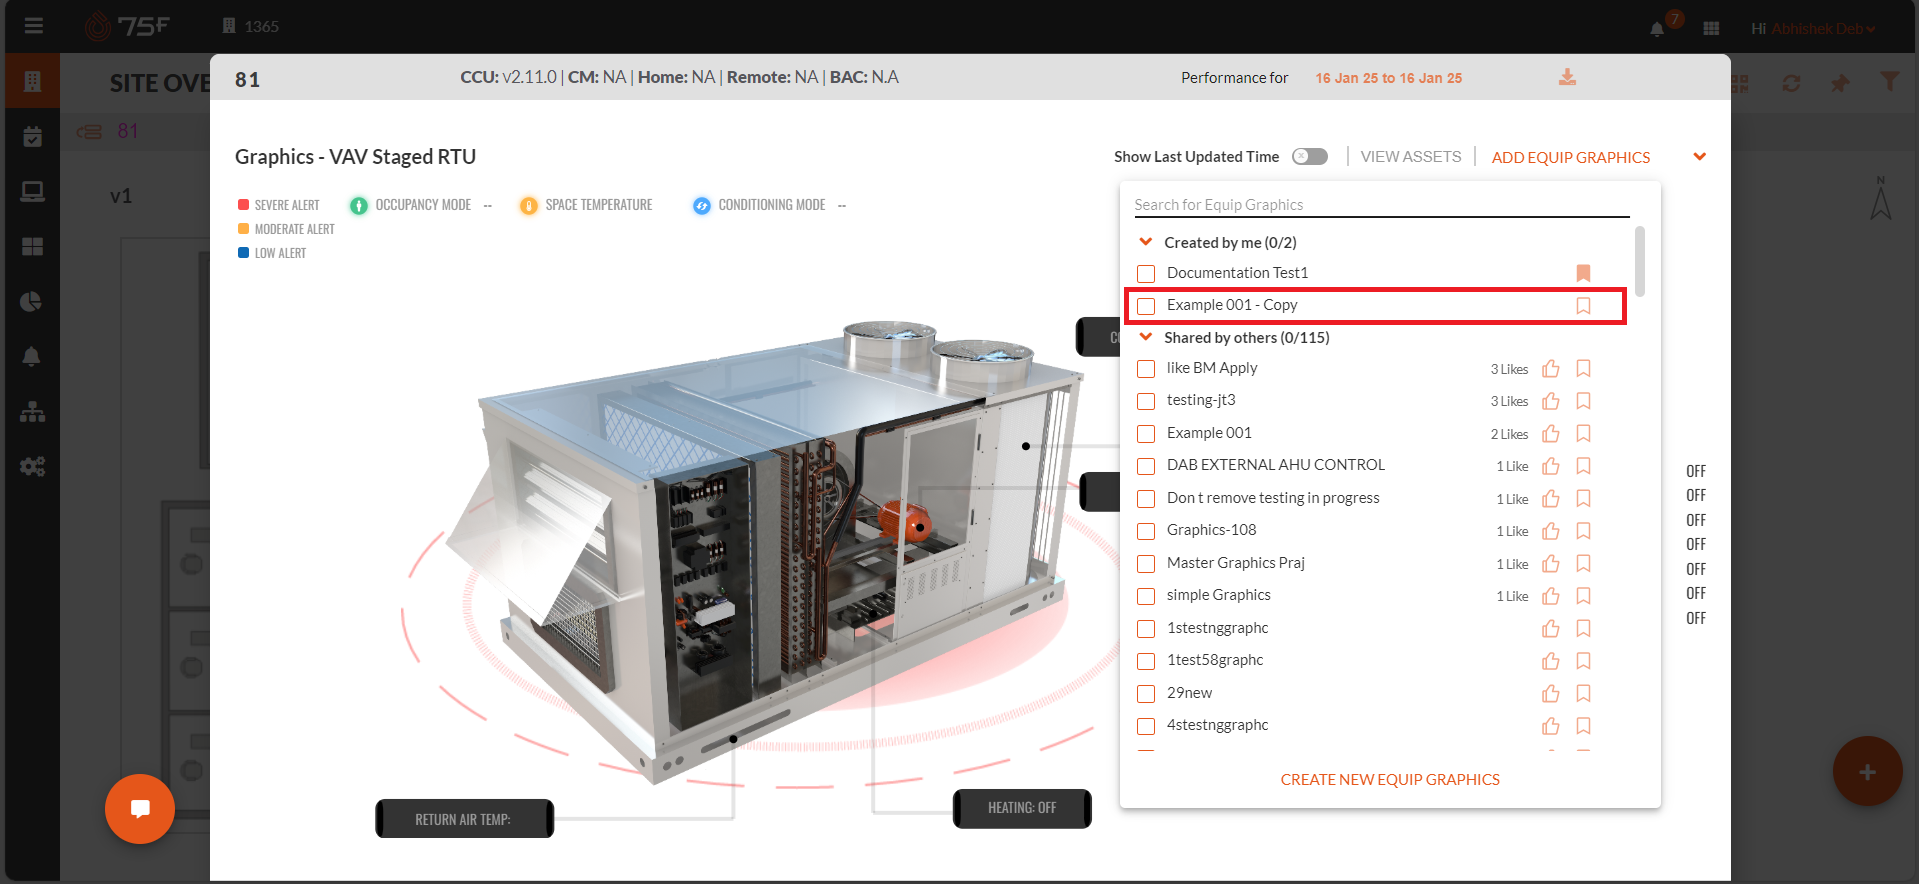Like 'DAB EXTERNAL AHU CONTROL' graphic
1919x884 pixels.
[x=1551, y=466]
